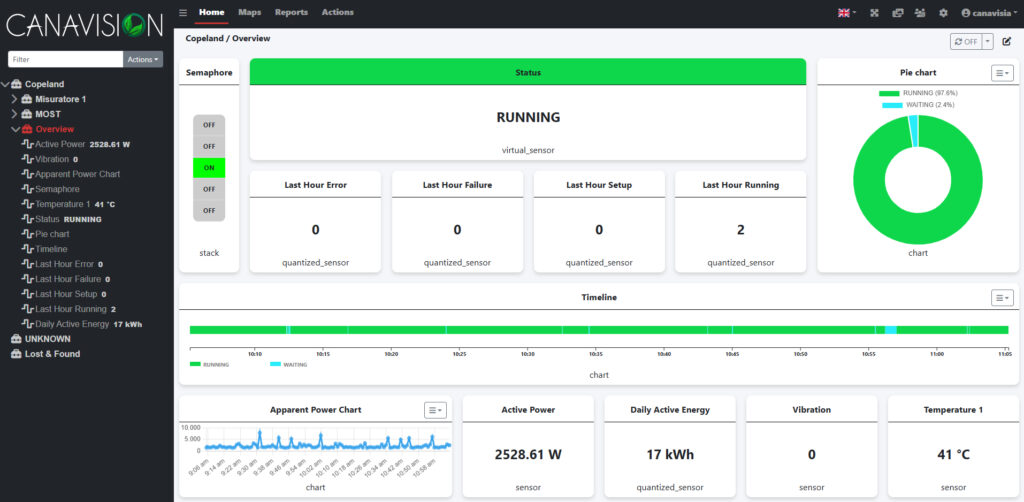Toggle the auto-refresh OFF button
This screenshot has width=1024, height=502.
point(966,41)
